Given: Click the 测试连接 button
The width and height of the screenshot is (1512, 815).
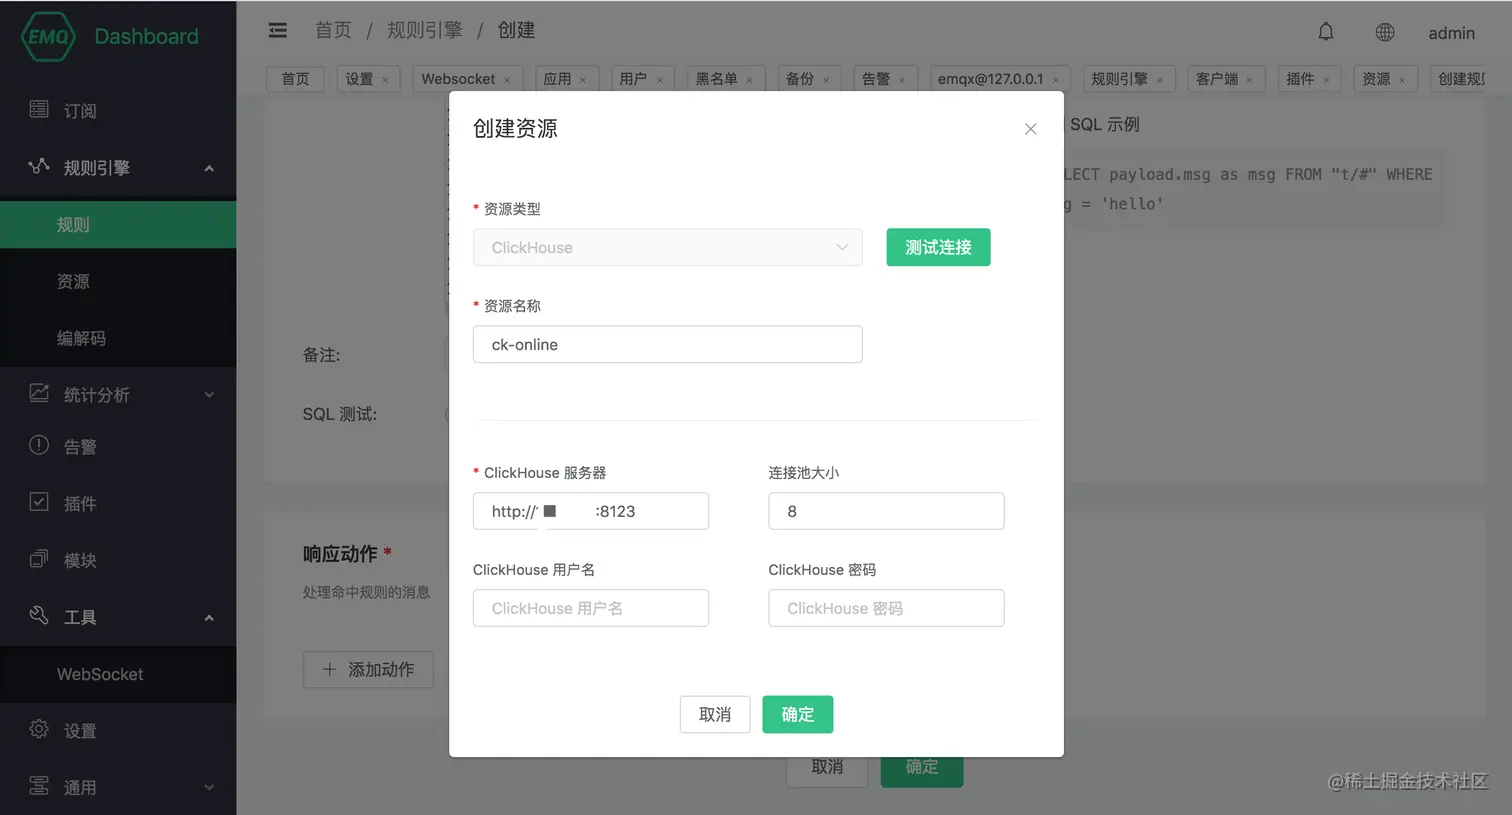Looking at the screenshot, I should (x=938, y=247).
